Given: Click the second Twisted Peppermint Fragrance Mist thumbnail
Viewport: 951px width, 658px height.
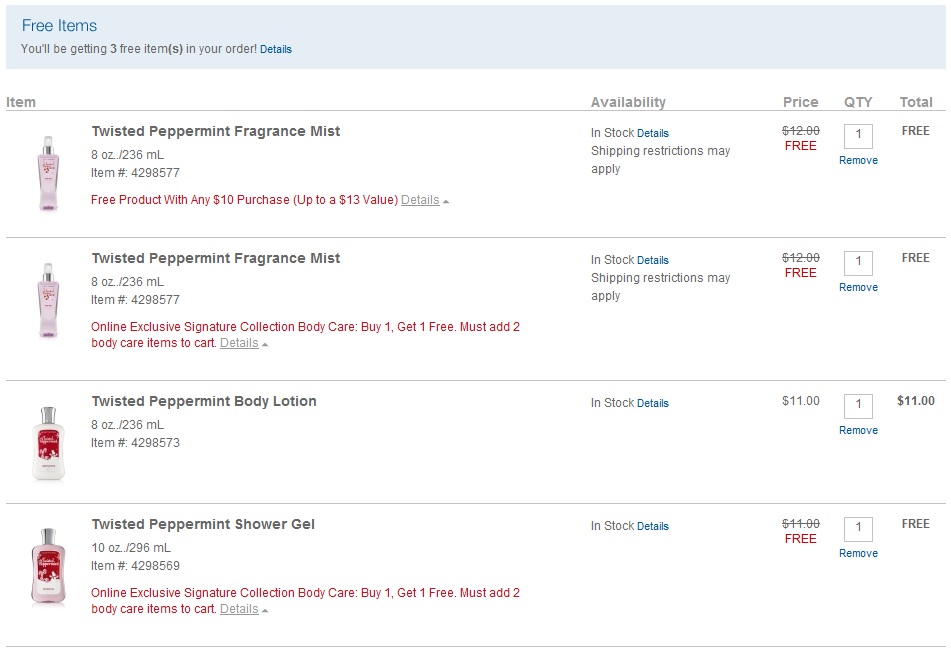Looking at the screenshot, I should [x=48, y=298].
